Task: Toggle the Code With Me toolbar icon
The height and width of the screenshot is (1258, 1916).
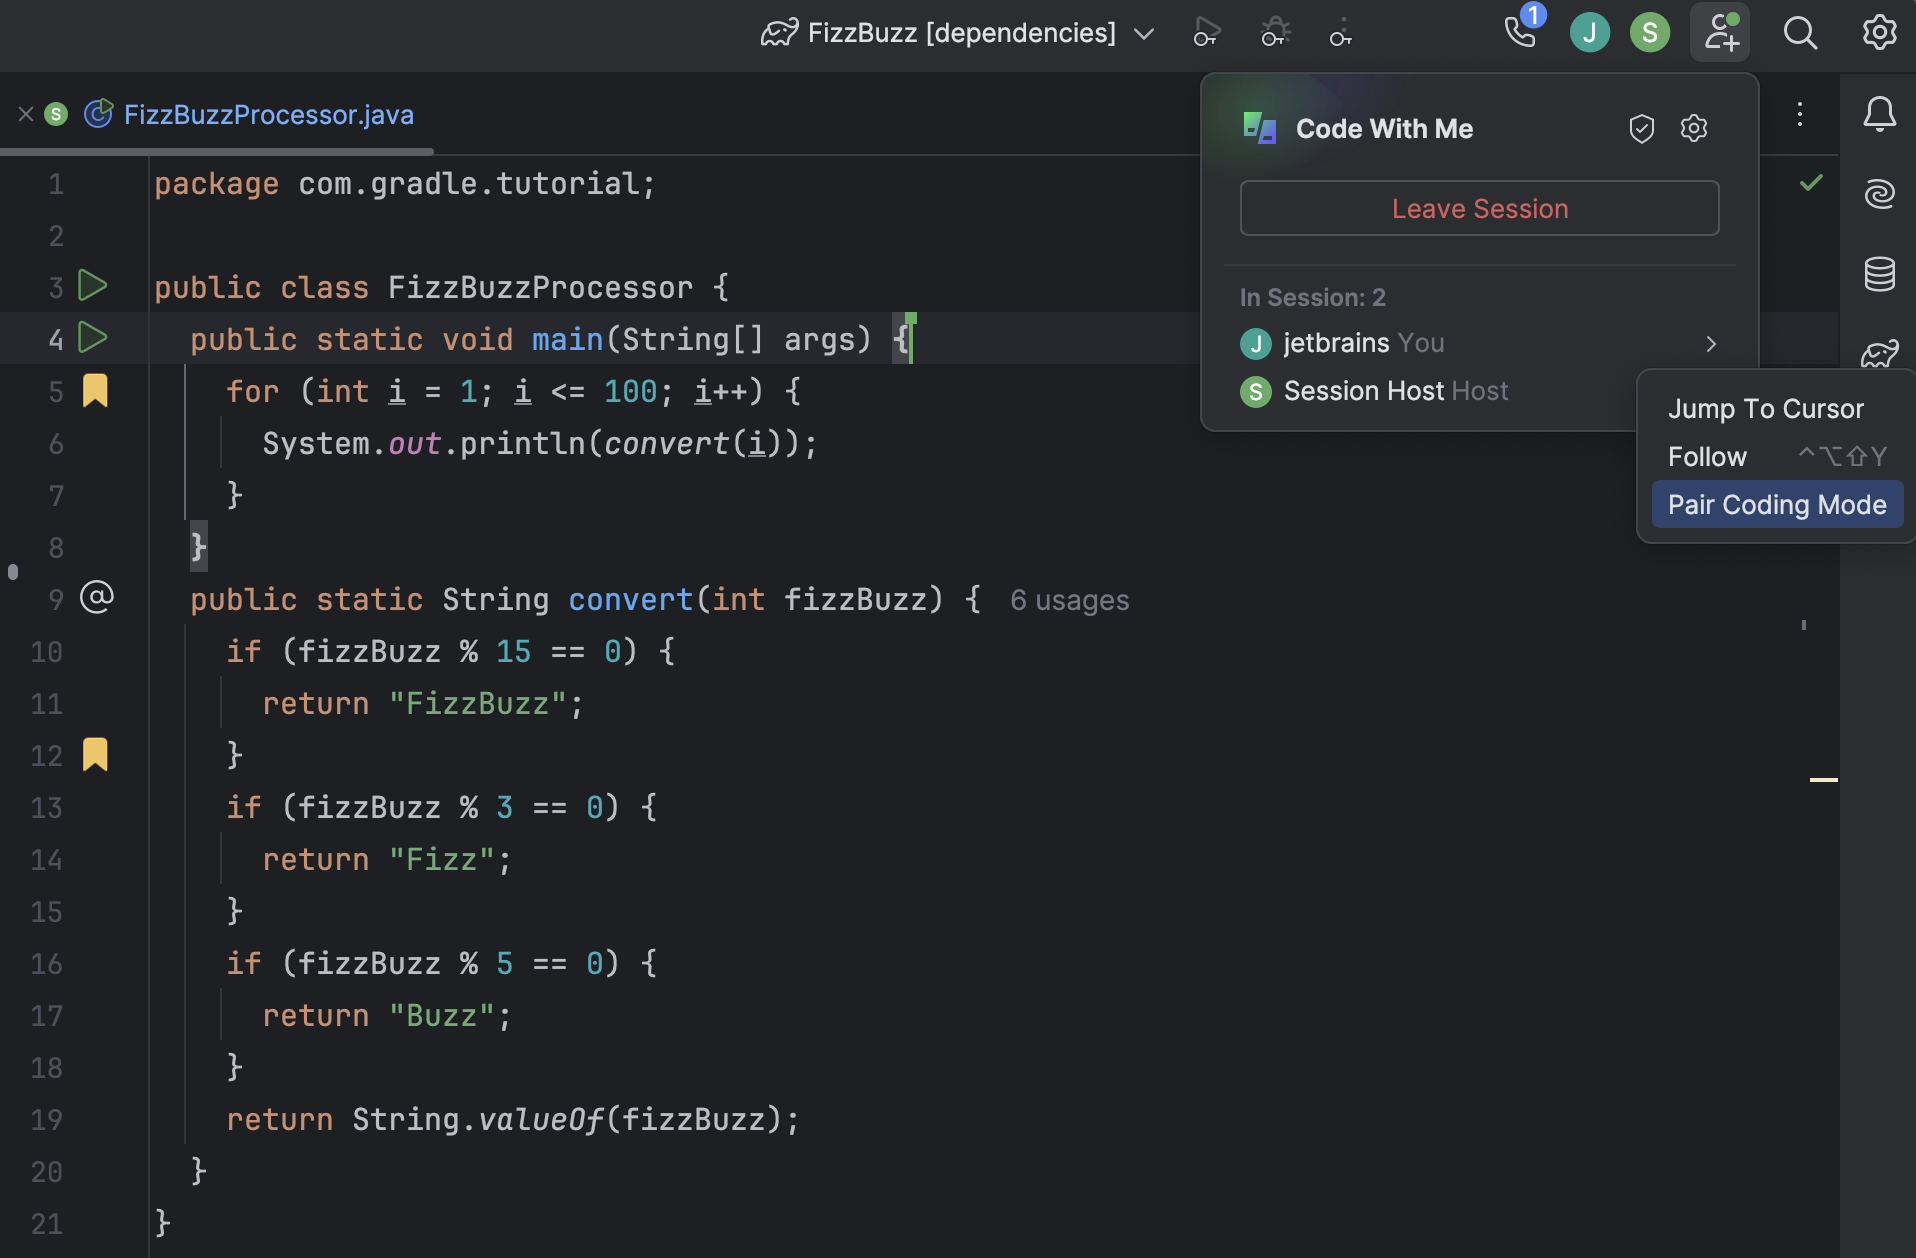Action: point(1720,32)
